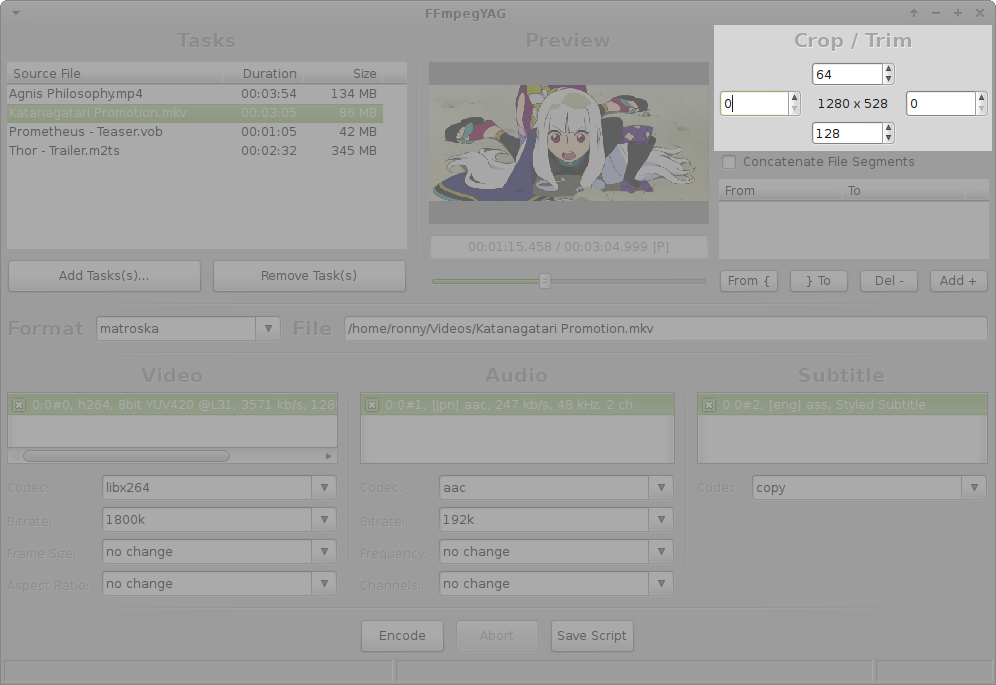Screen dimensions: 996x685
Task: Open audio Bitrate 192k dropdown
Action: click(x=661, y=520)
